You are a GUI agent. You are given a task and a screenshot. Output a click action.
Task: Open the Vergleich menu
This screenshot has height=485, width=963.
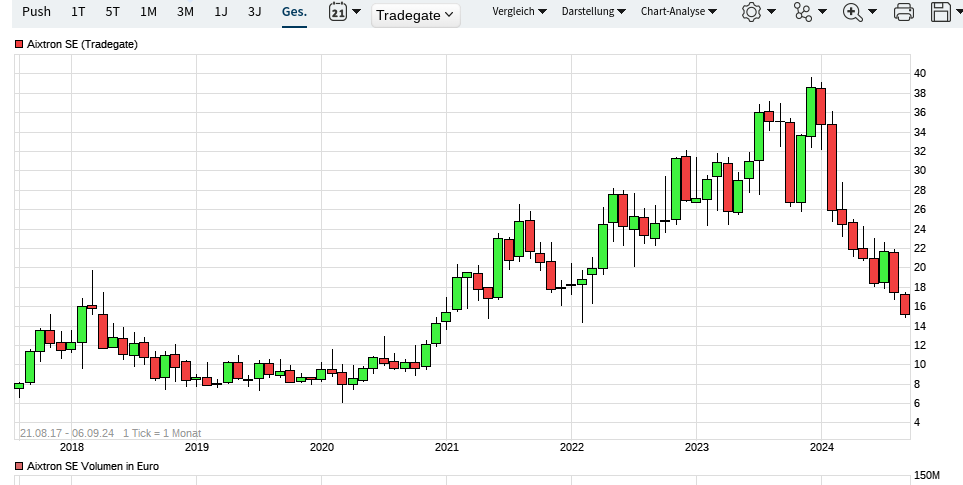click(520, 12)
